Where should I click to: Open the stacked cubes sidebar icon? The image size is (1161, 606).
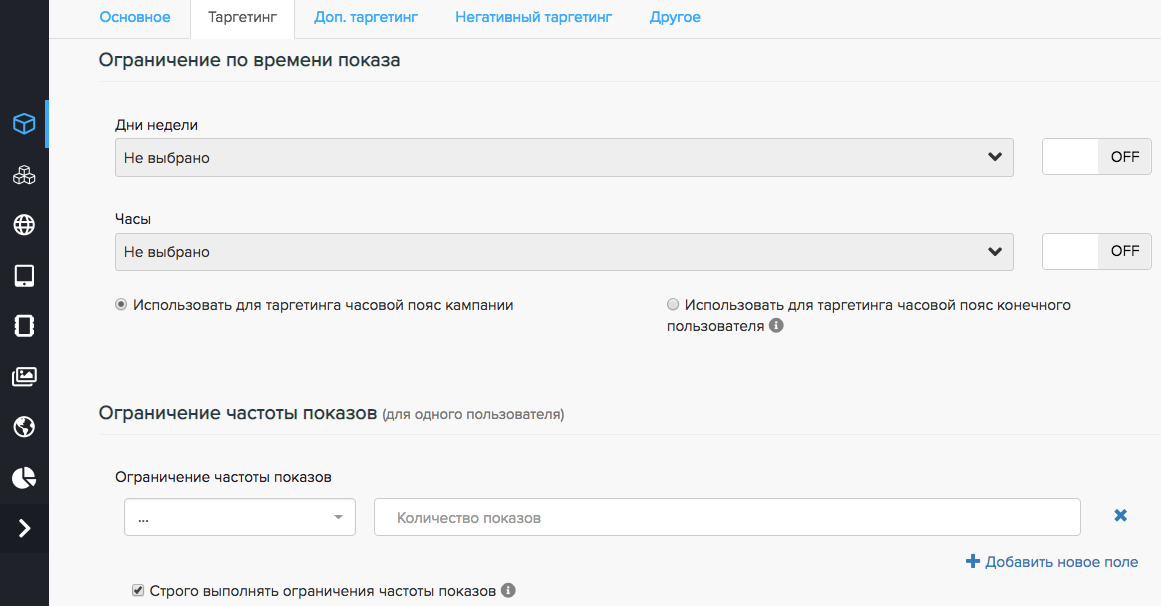pyautogui.click(x=24, y=175)
